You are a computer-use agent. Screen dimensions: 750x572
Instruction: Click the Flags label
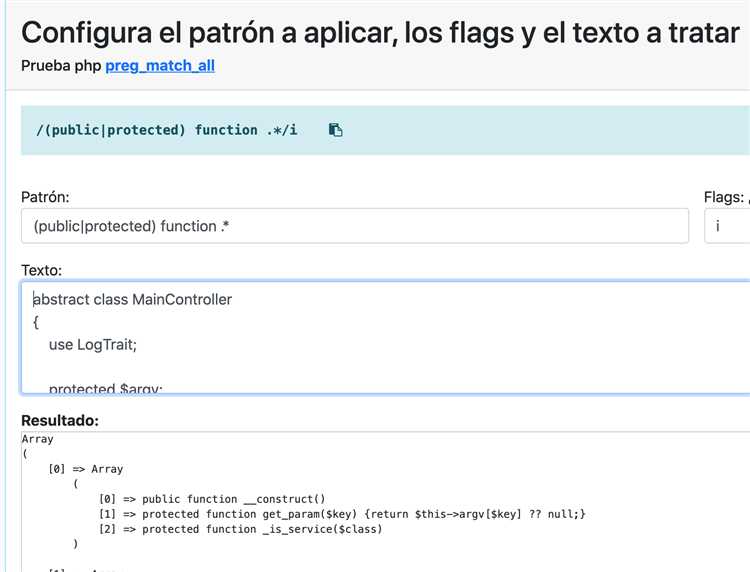tap(725, 197)
